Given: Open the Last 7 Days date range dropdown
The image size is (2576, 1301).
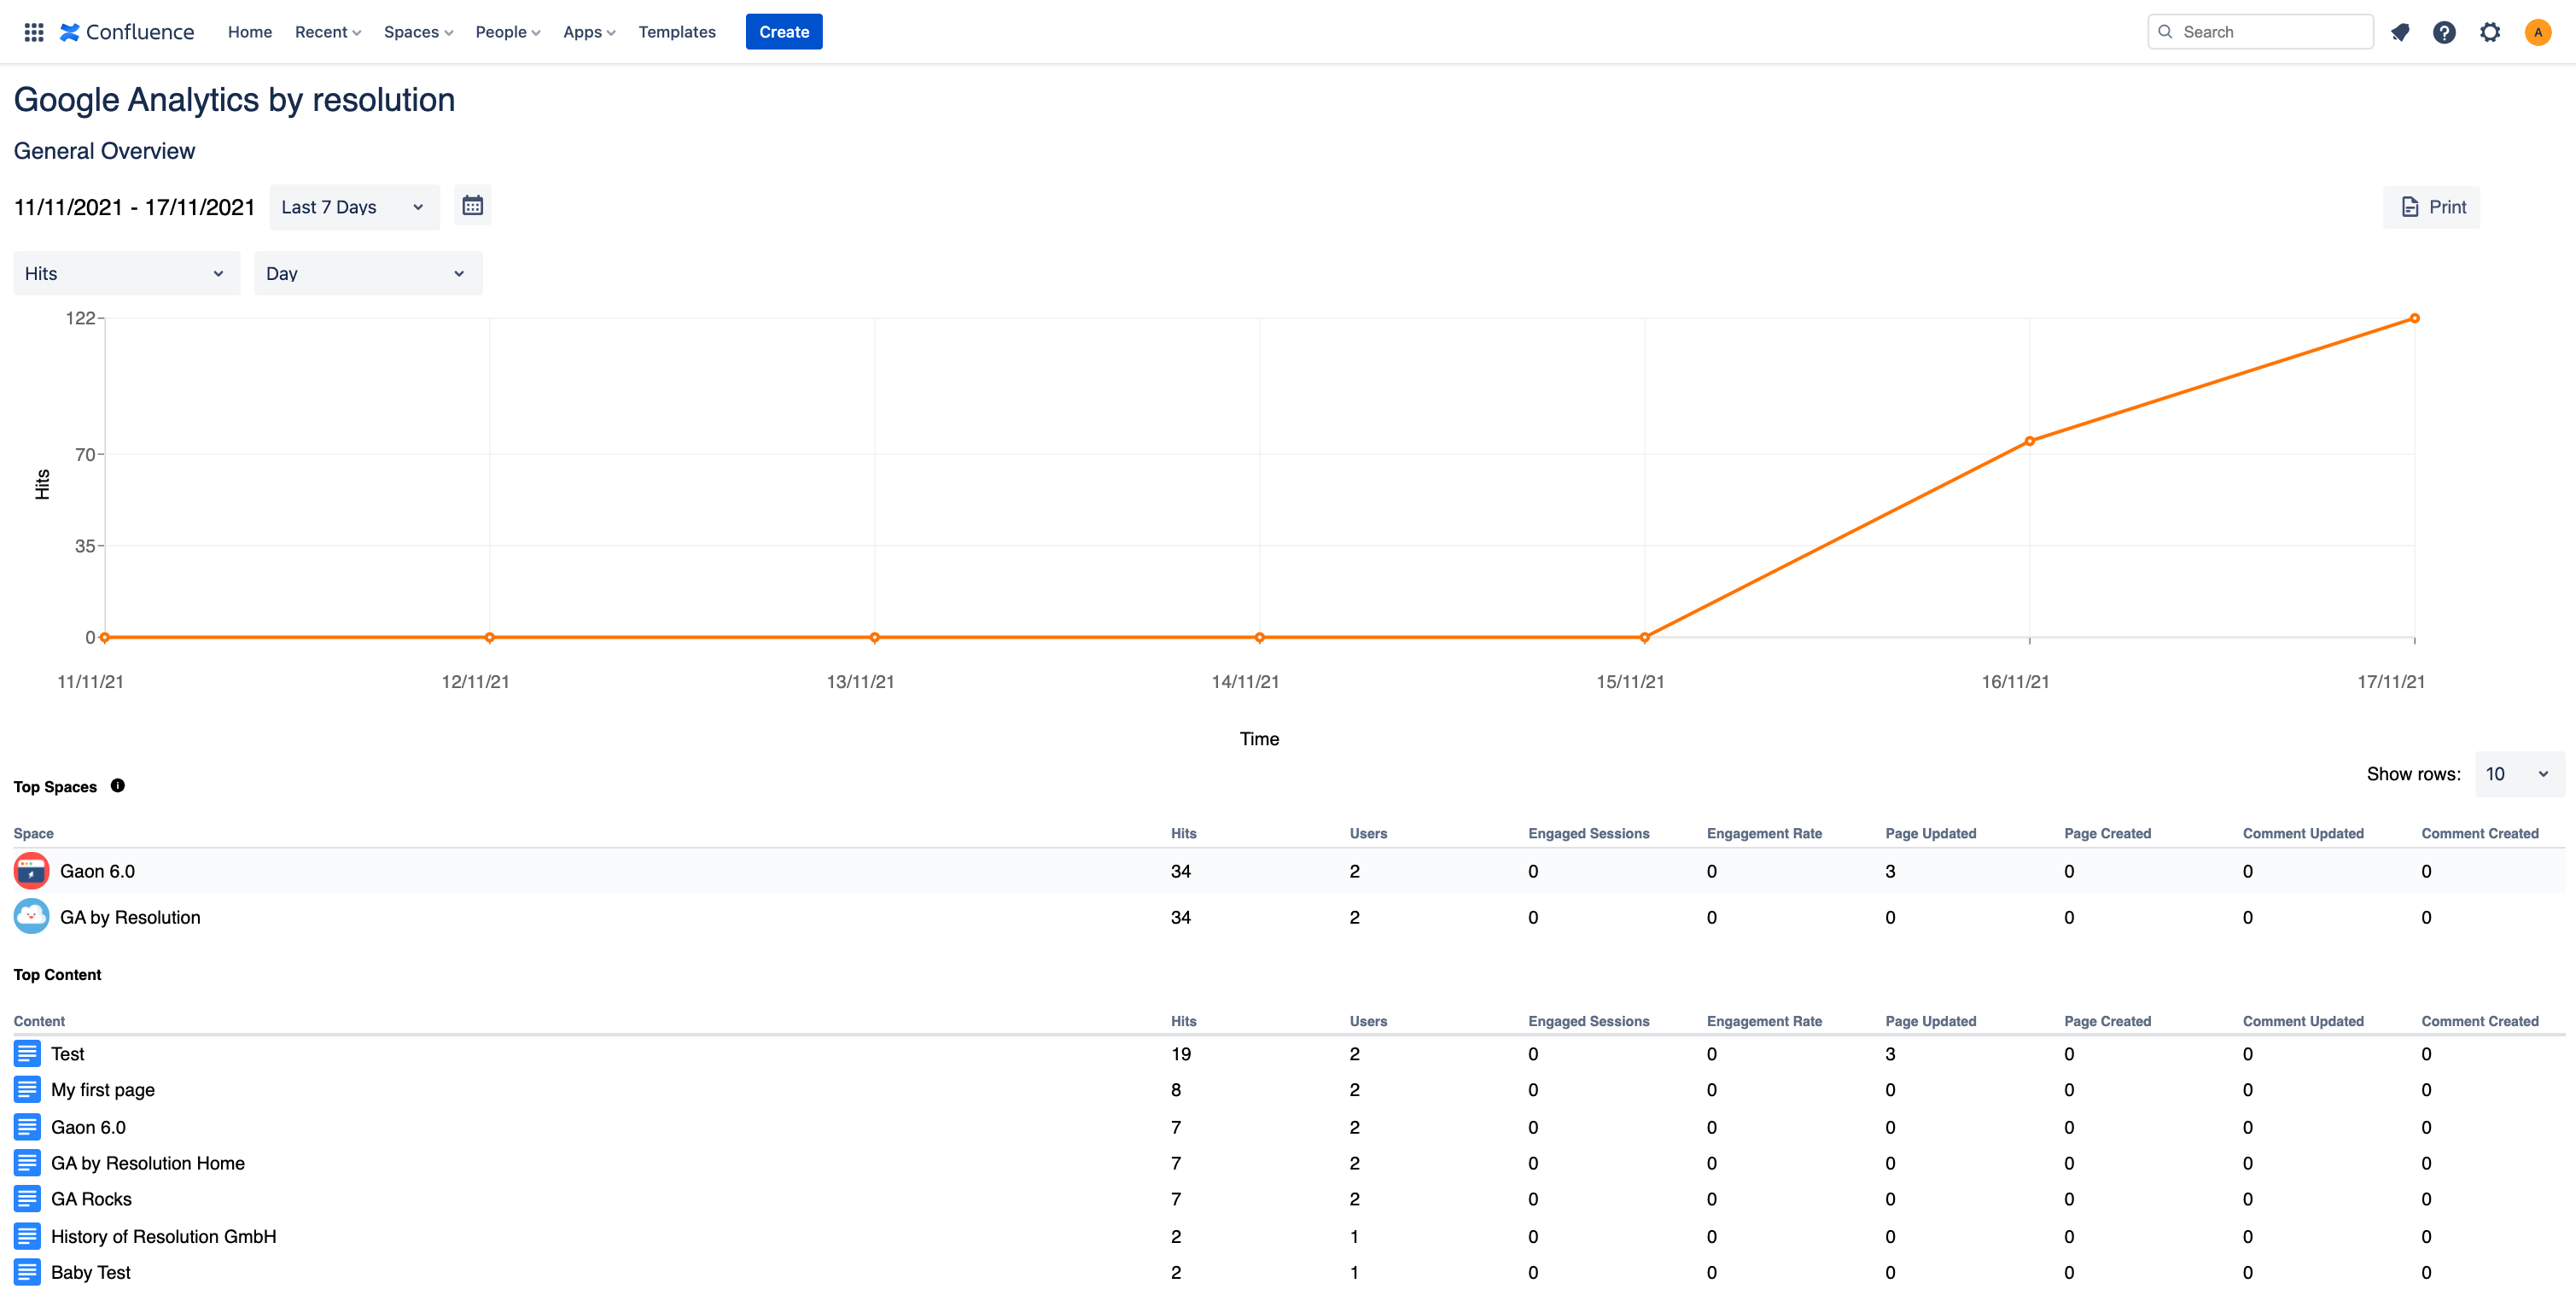Looking at the screenshot, I should (353, 206).
